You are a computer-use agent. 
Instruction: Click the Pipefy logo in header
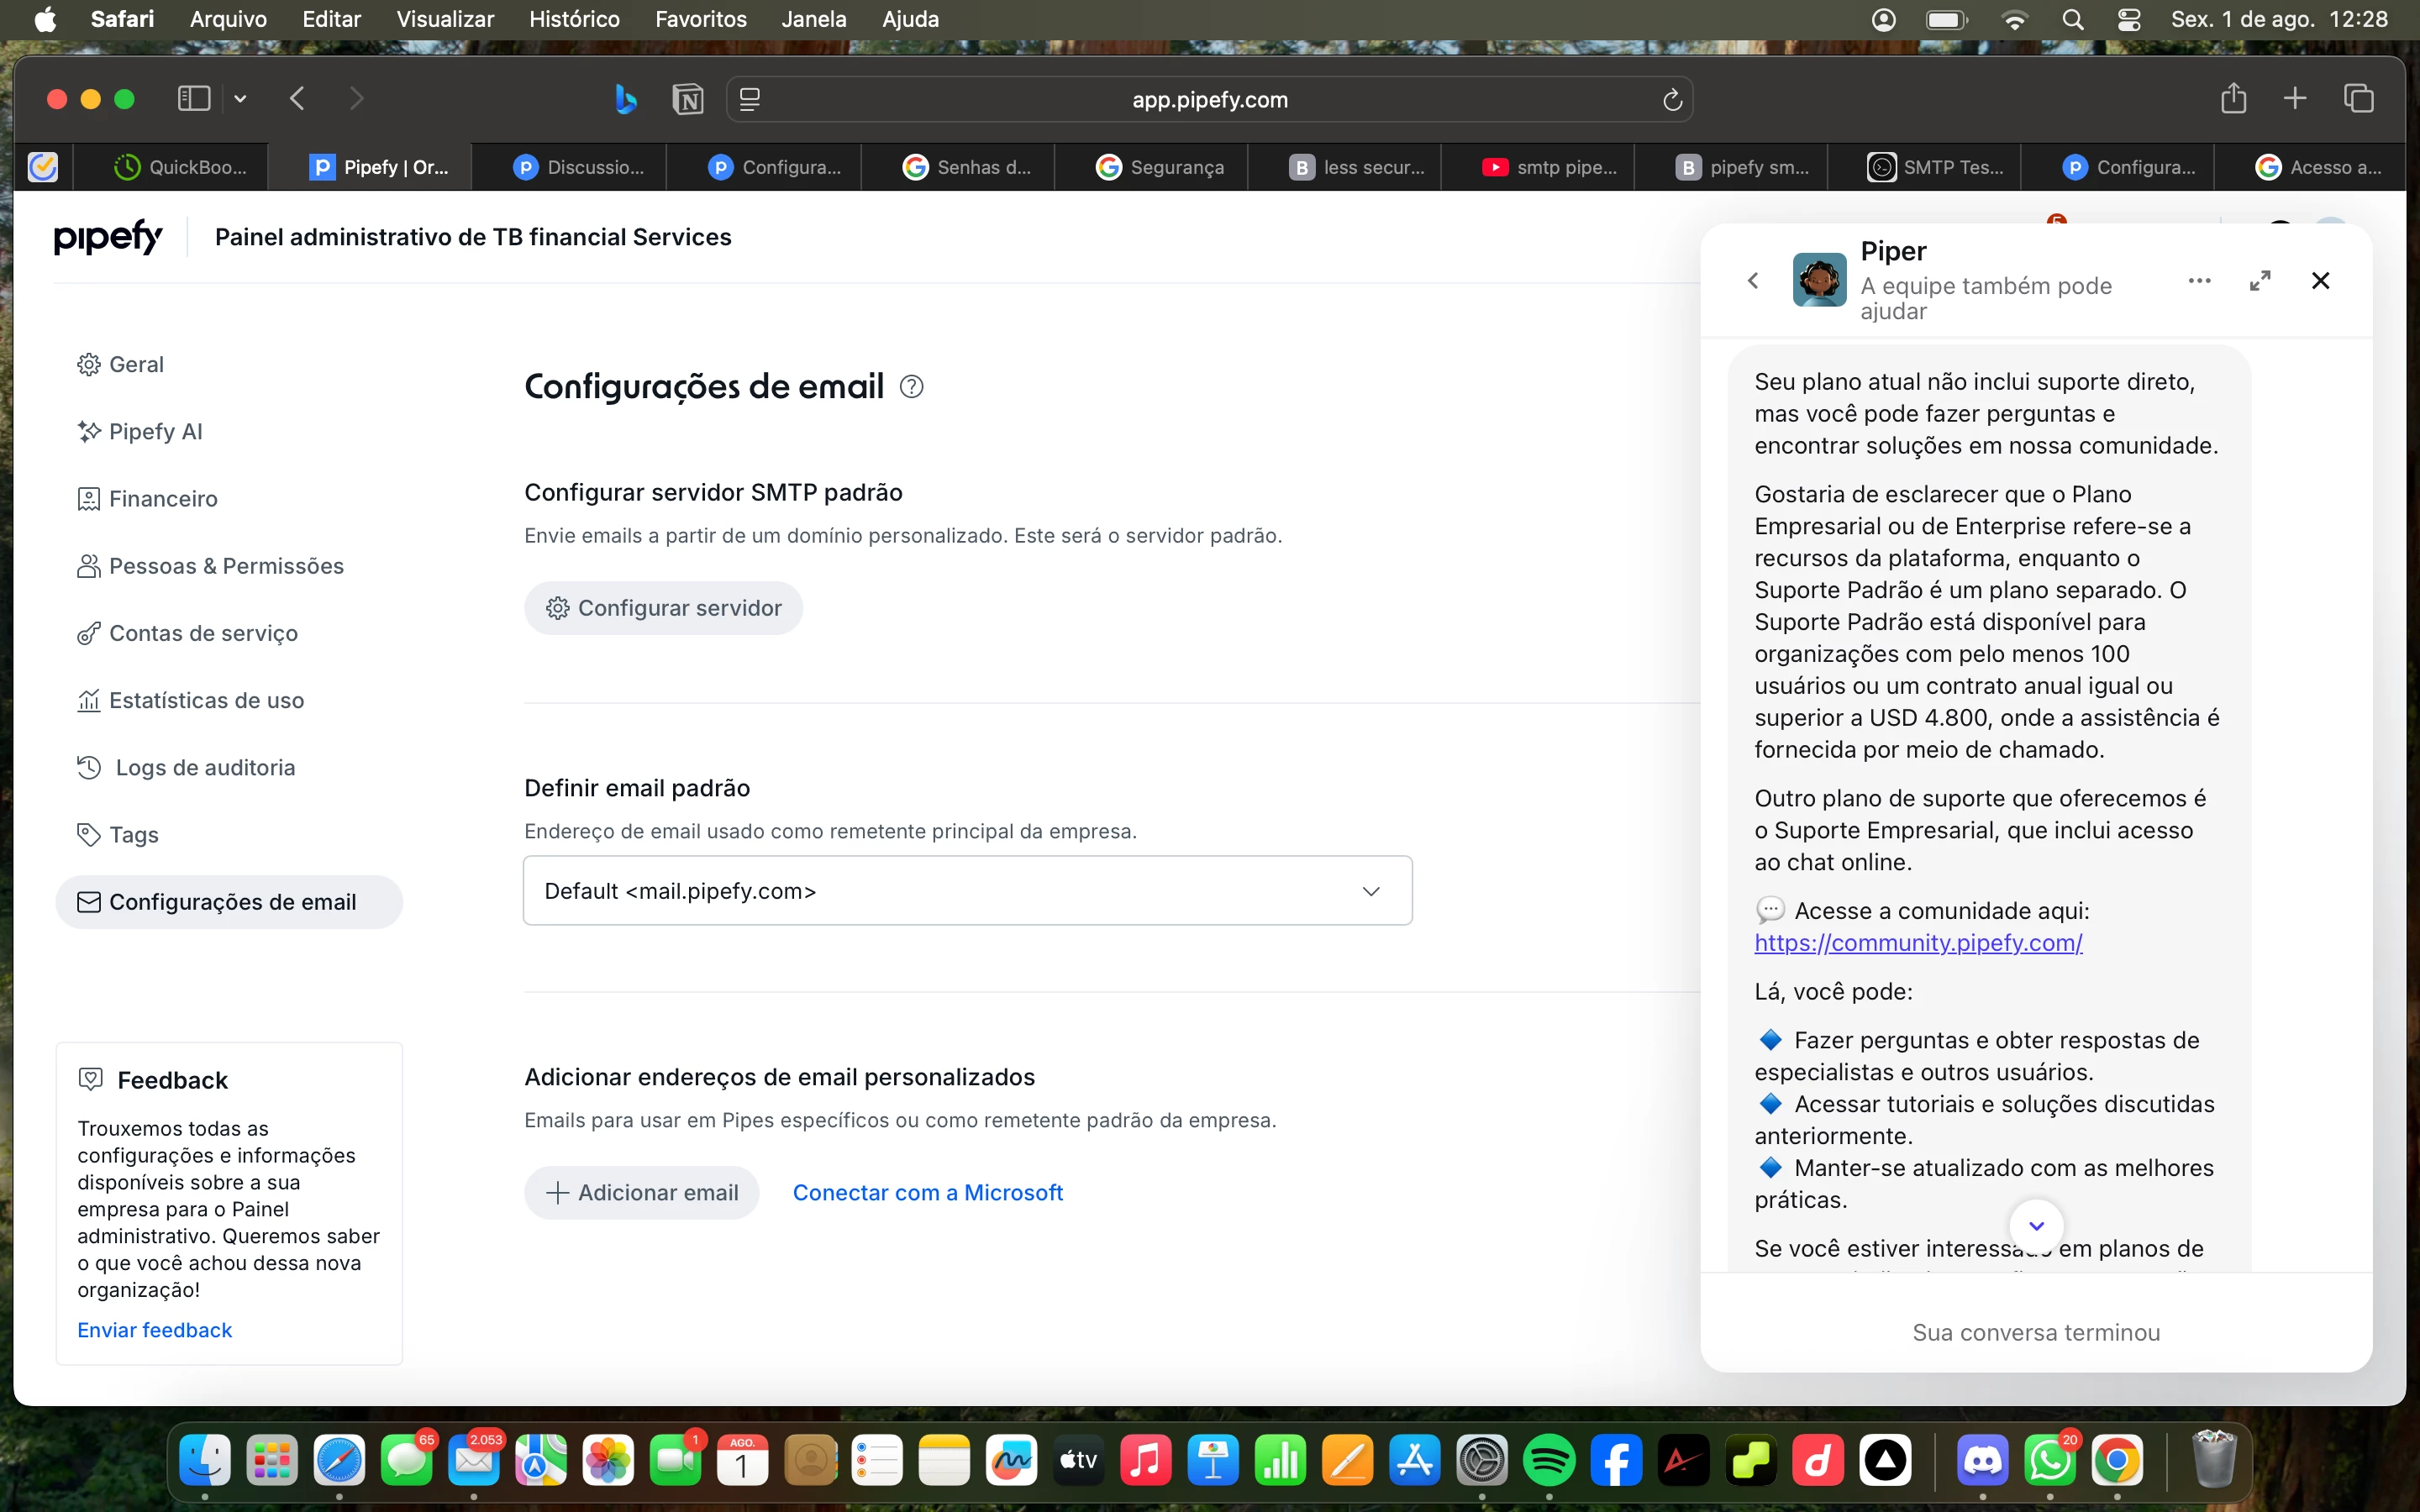pyautogui.click(x=107, y=237)
